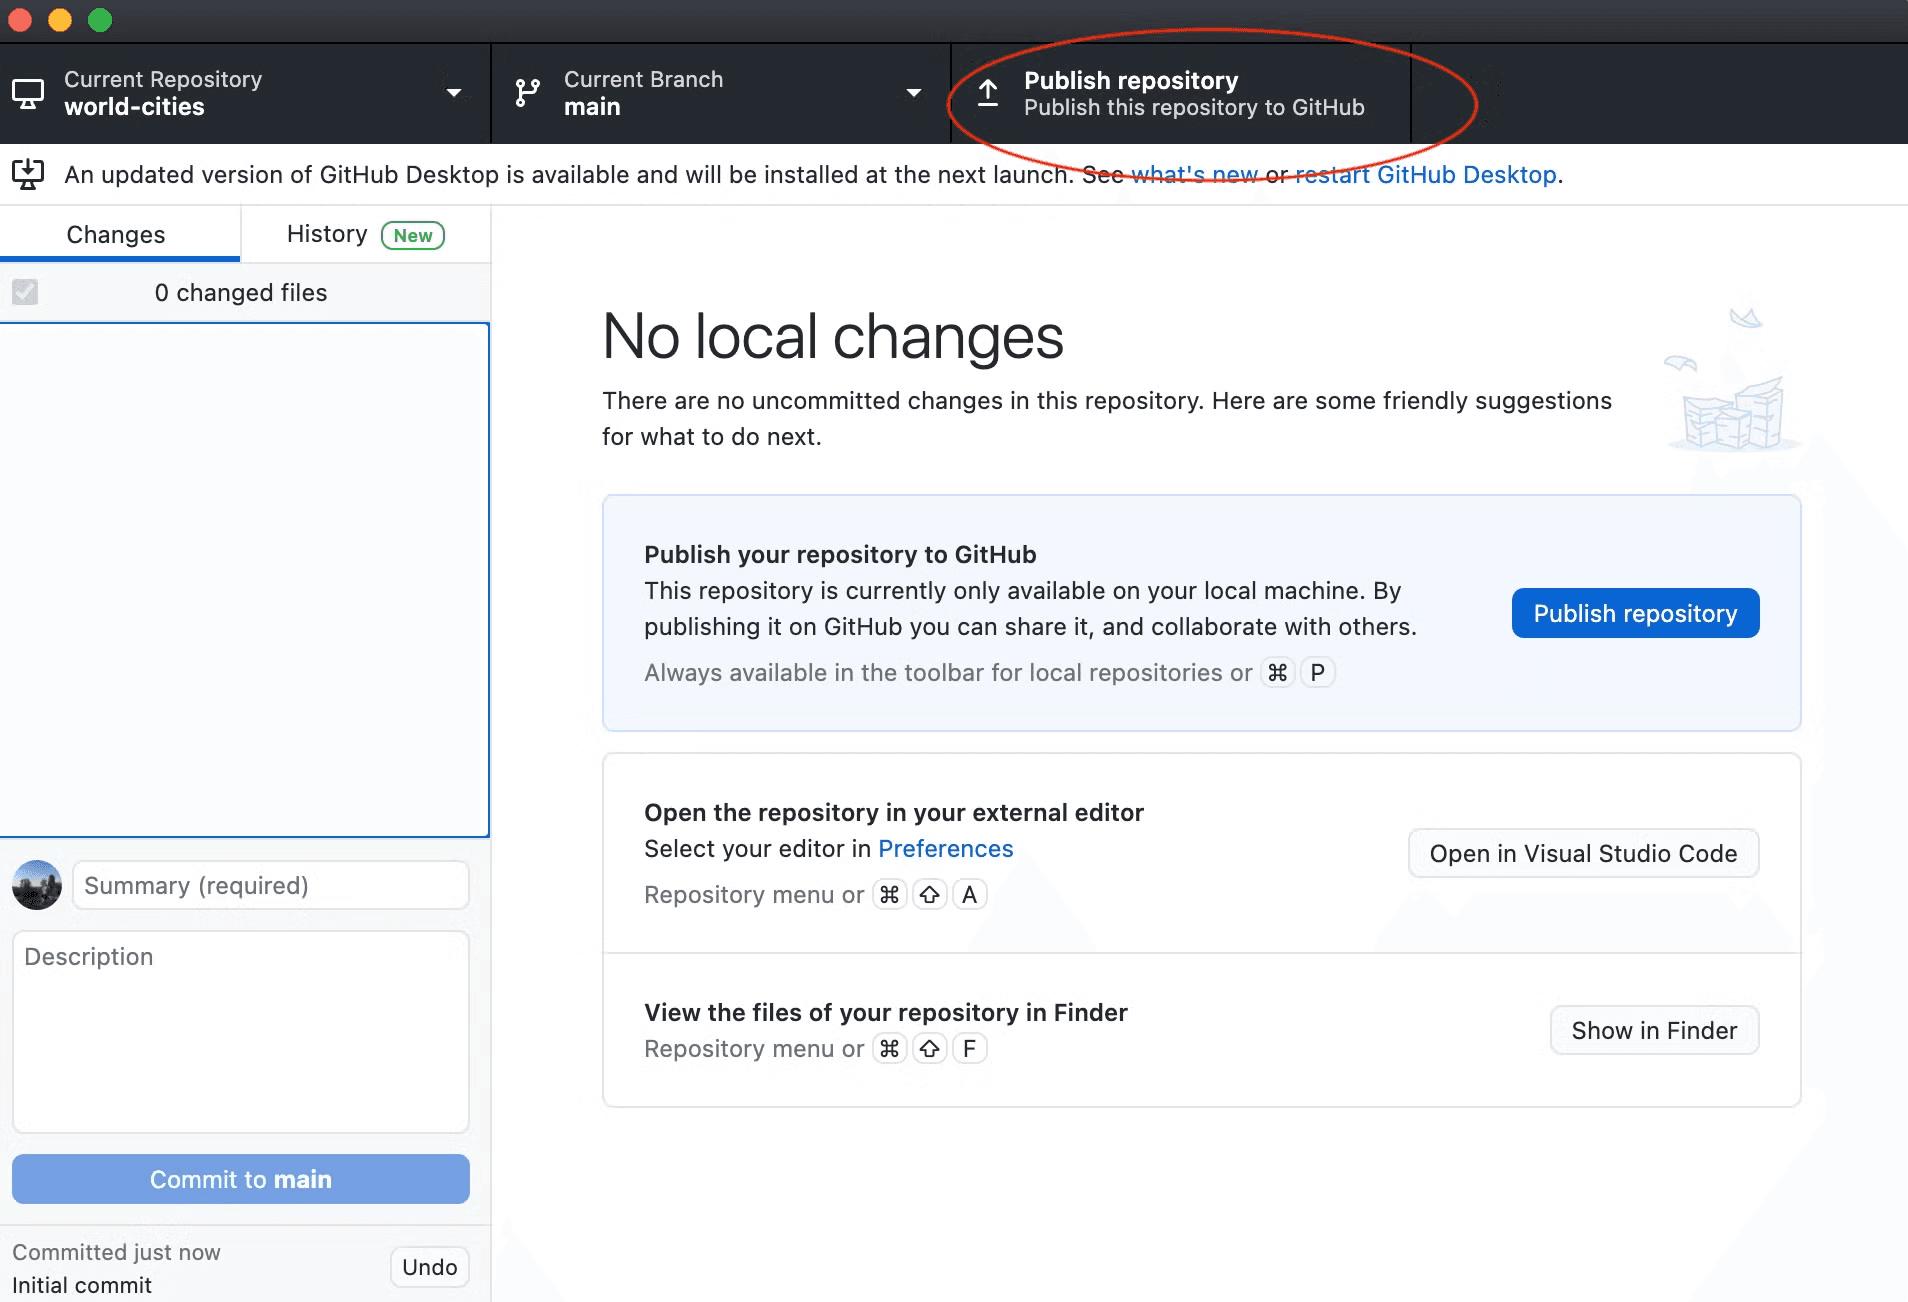The image size is (1908, 1302).
Task: Open the what's new link
Action: pos(1194,174)
